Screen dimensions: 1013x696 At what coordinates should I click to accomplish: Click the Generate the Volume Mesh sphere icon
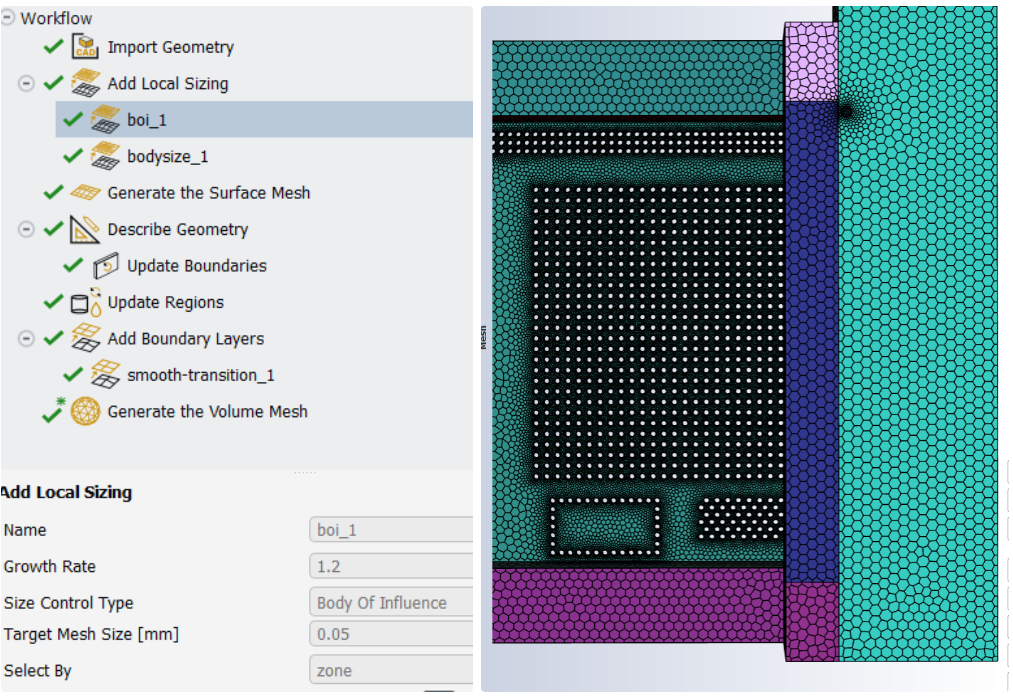click(85, 412)
